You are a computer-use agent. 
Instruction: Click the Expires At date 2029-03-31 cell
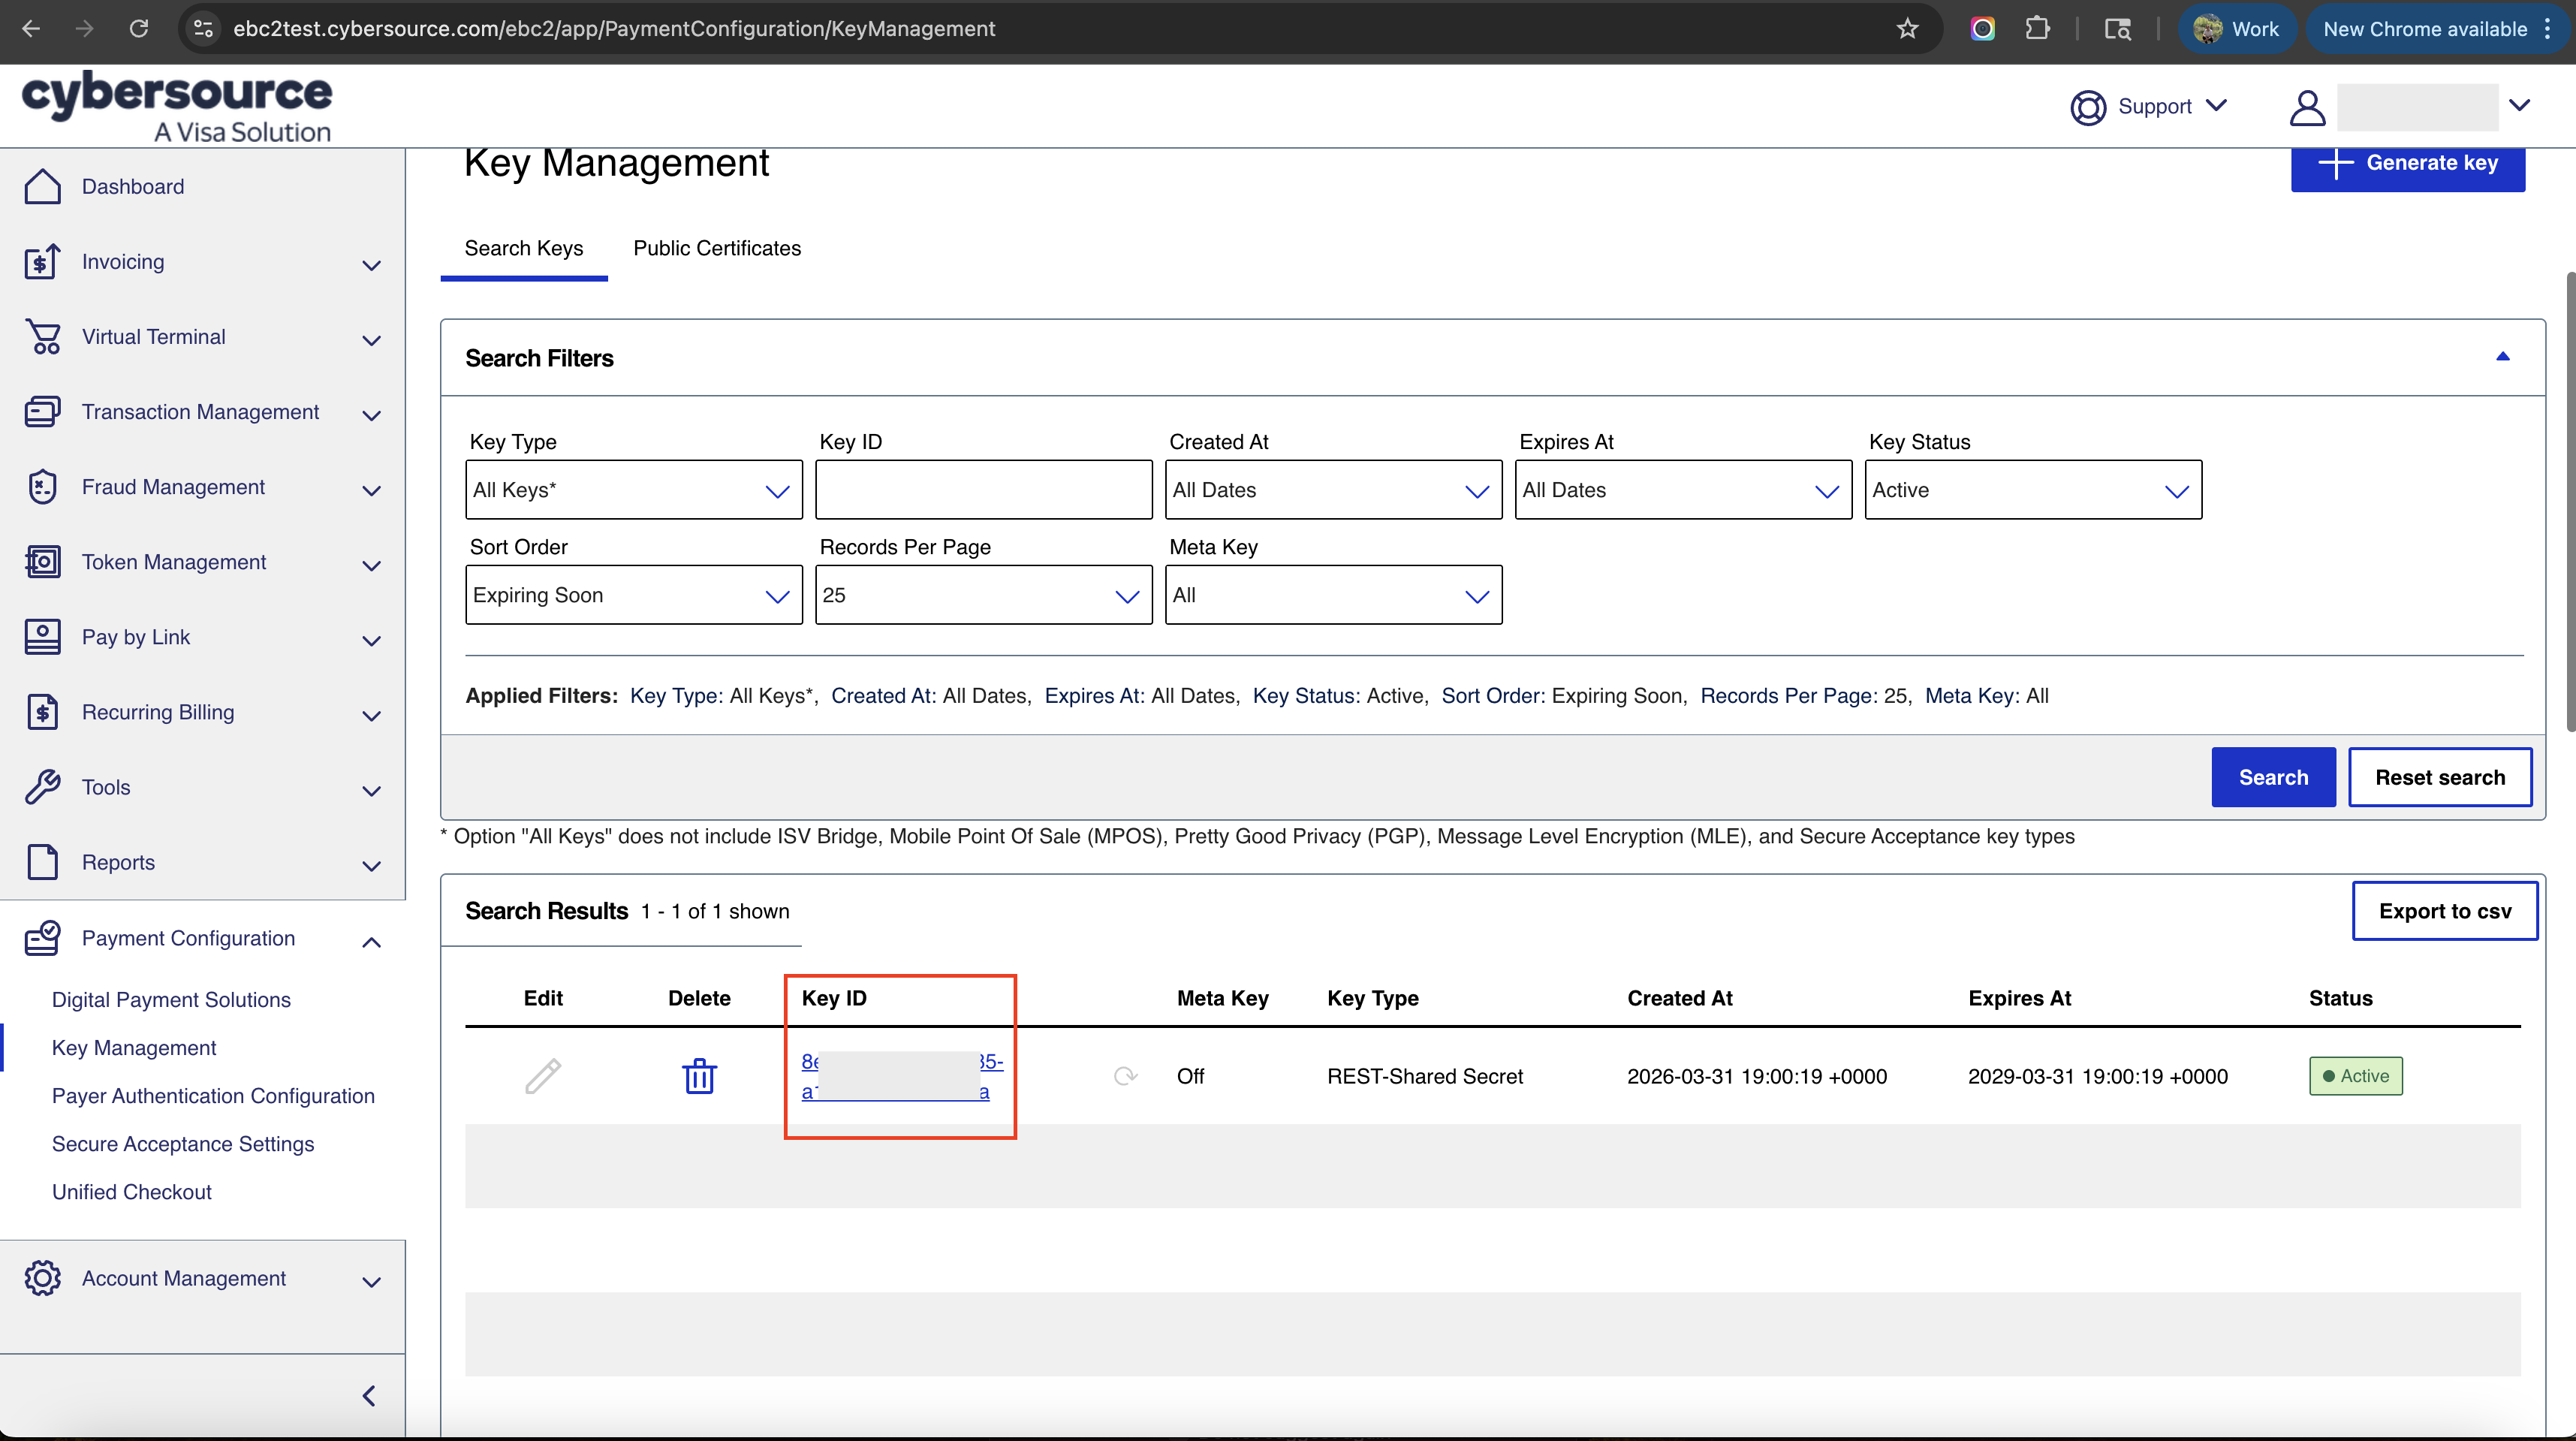(2098, 1076)
